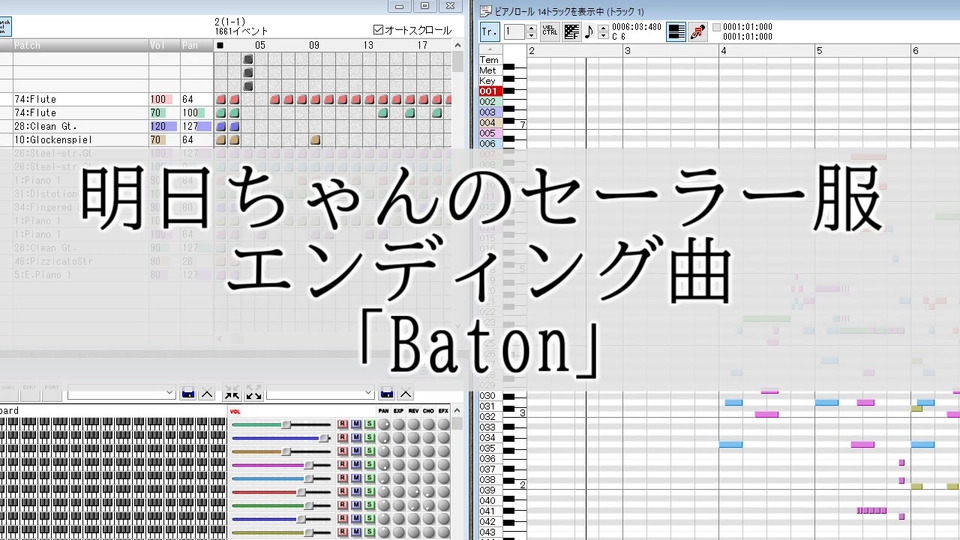Image resolution: width=960 pixels, height=540 pixels.
Task: Increase track number with up stepper
Action: pyautogui.click(x=531, y=28)
